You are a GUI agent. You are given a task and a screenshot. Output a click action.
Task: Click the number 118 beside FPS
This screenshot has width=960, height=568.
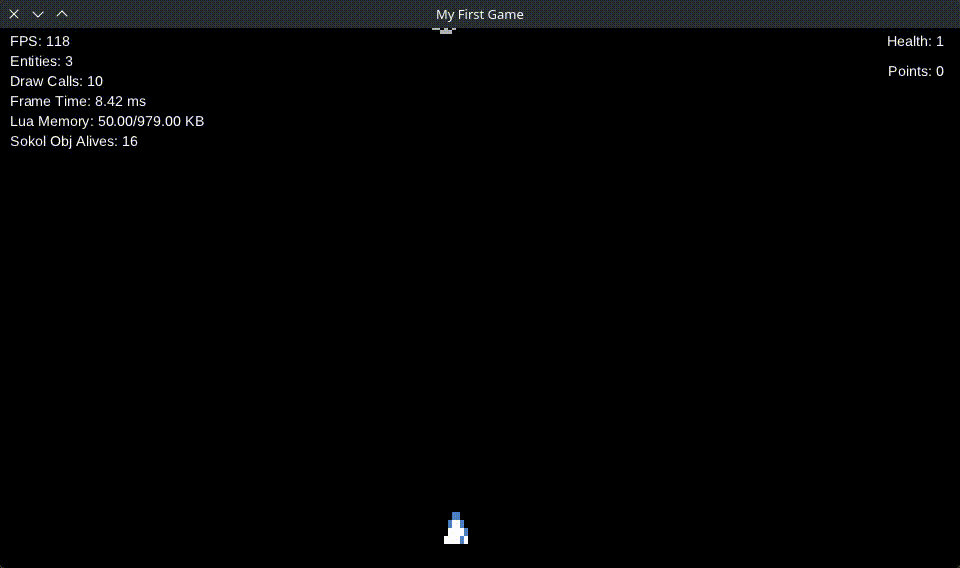tap(58, 41)
